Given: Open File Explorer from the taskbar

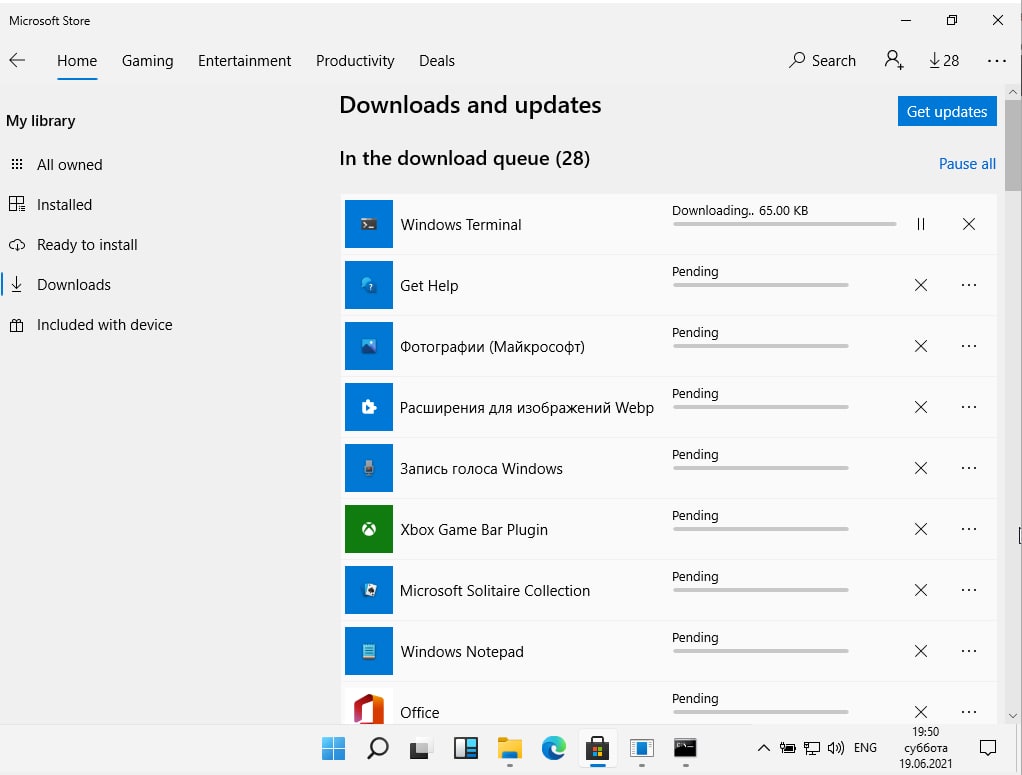Looking at the screenshot, I should click(x=510, y=748).
